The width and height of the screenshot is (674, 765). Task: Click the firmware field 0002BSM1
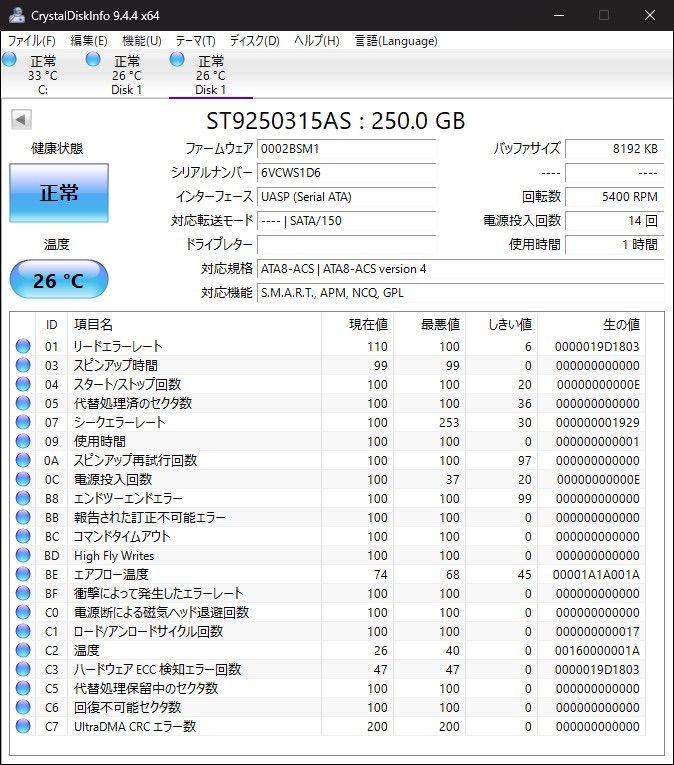pos(347,149)
